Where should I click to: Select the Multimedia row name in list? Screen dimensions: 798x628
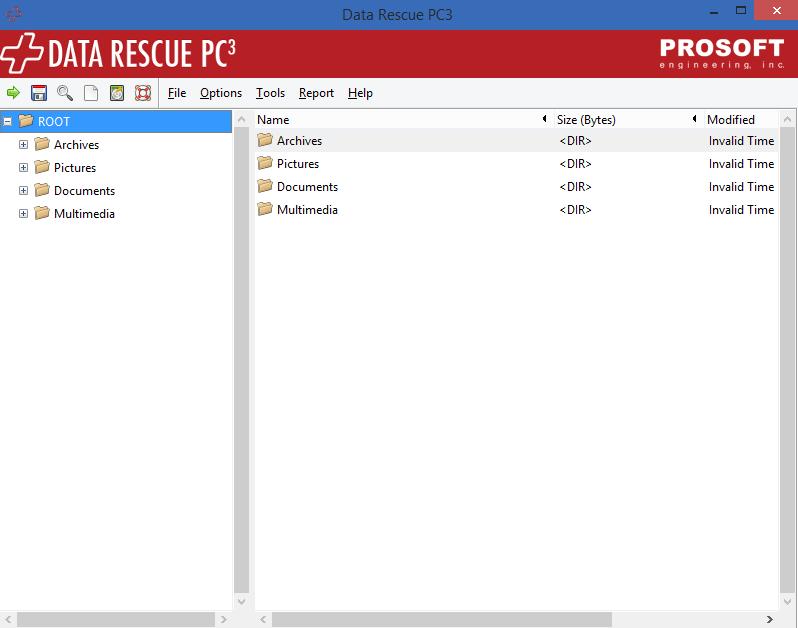click(307, 209)
